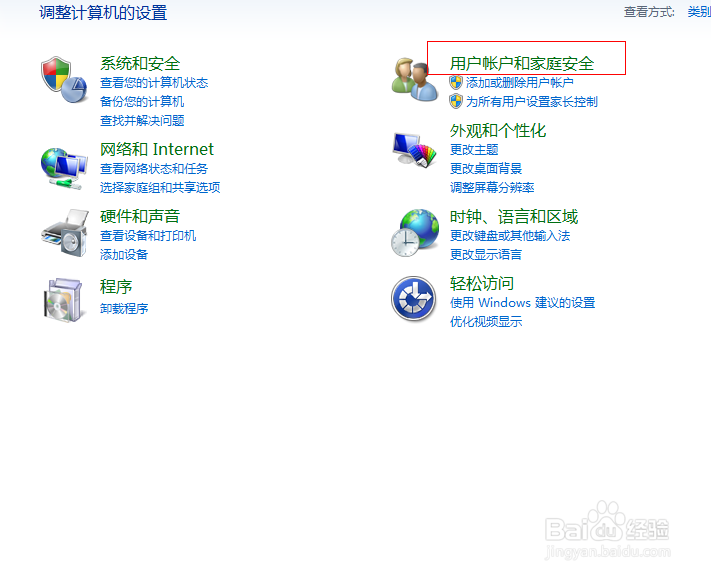
Task: Click the shield icon beside 为所有用户设置家长控制
Action: point(456,102)
